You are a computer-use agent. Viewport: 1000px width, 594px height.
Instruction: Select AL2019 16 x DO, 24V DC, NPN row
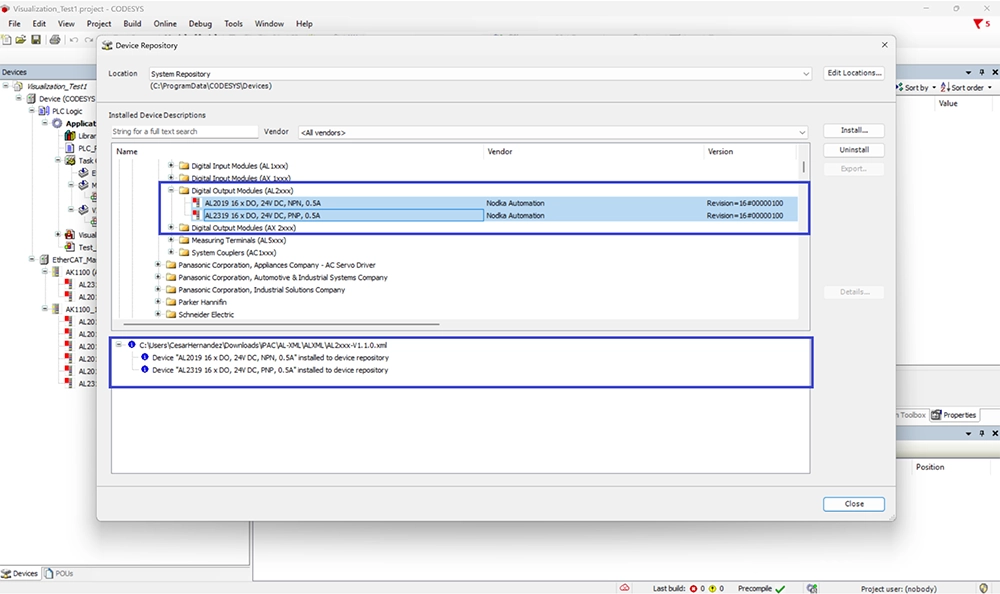494,203
